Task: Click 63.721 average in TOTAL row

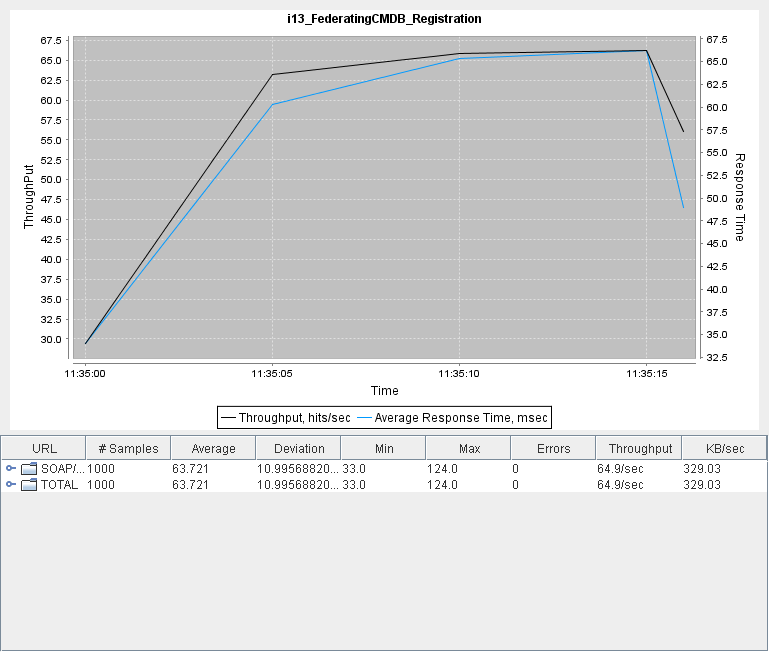Action: (190, 485)
